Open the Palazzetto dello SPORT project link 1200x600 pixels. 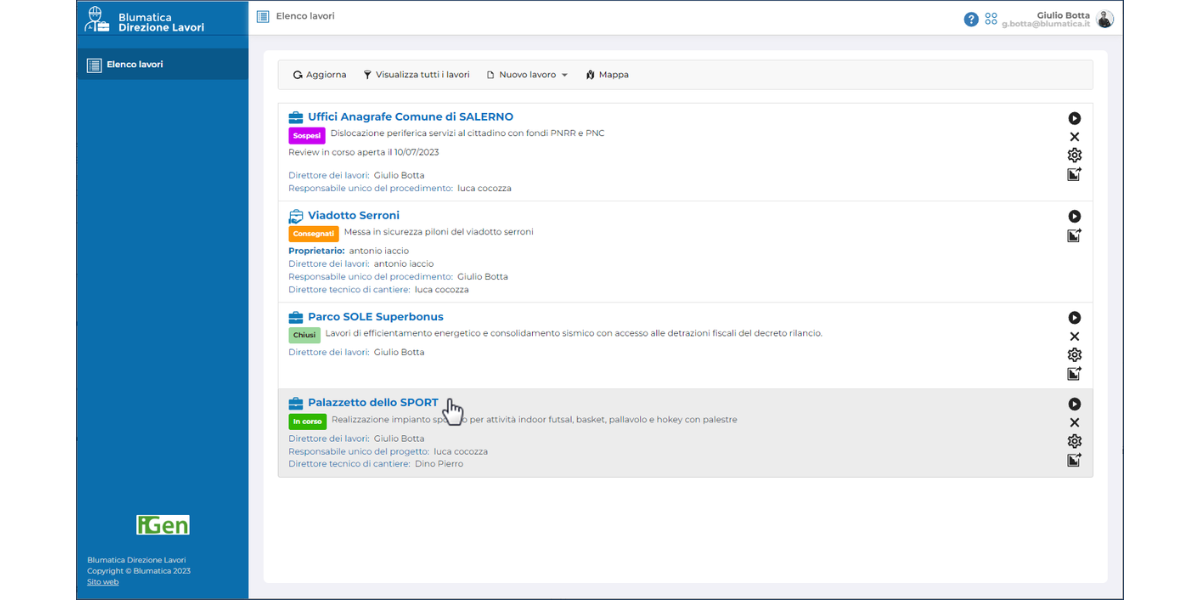372,403
